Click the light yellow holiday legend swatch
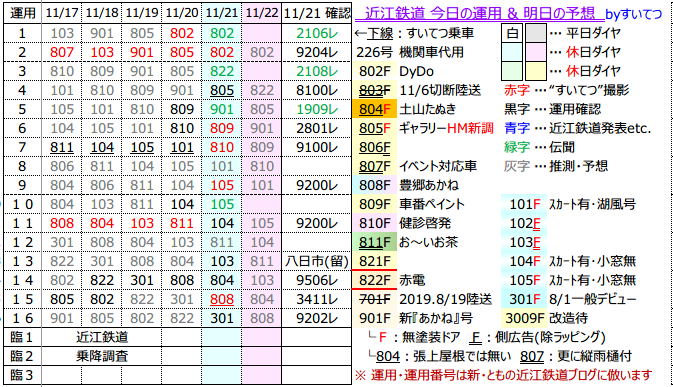Image resolution: width=673 pixels, height=387 pixels. (536, 71)
